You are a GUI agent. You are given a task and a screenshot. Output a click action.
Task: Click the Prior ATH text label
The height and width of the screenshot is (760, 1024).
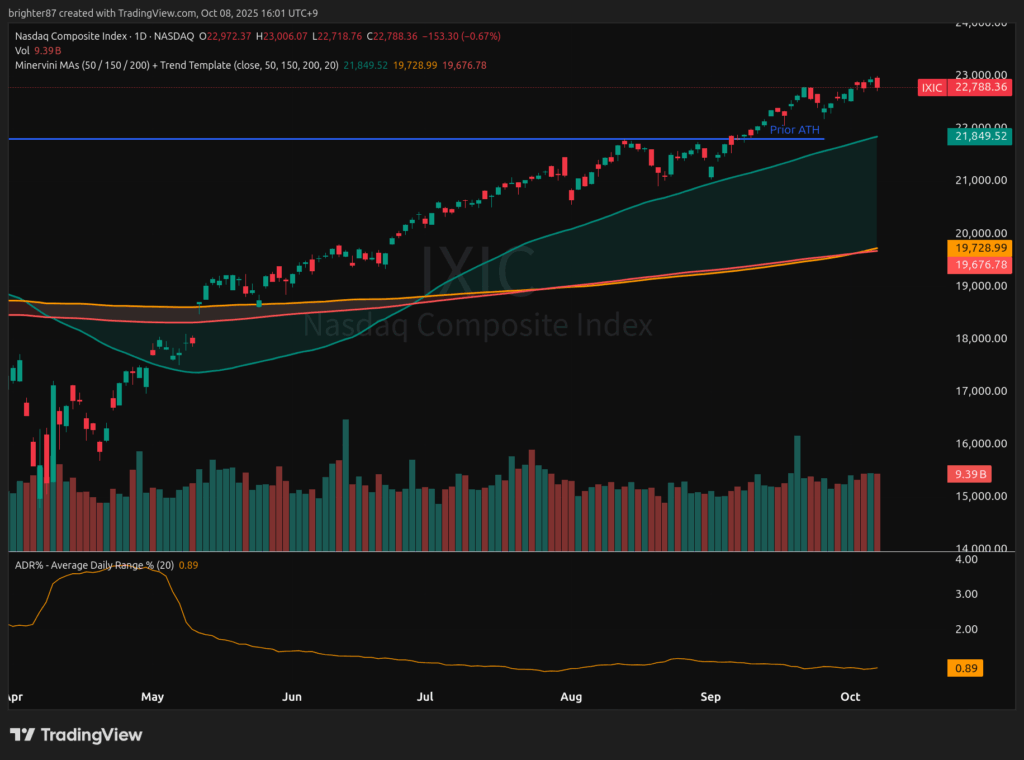tap(795, 131)
